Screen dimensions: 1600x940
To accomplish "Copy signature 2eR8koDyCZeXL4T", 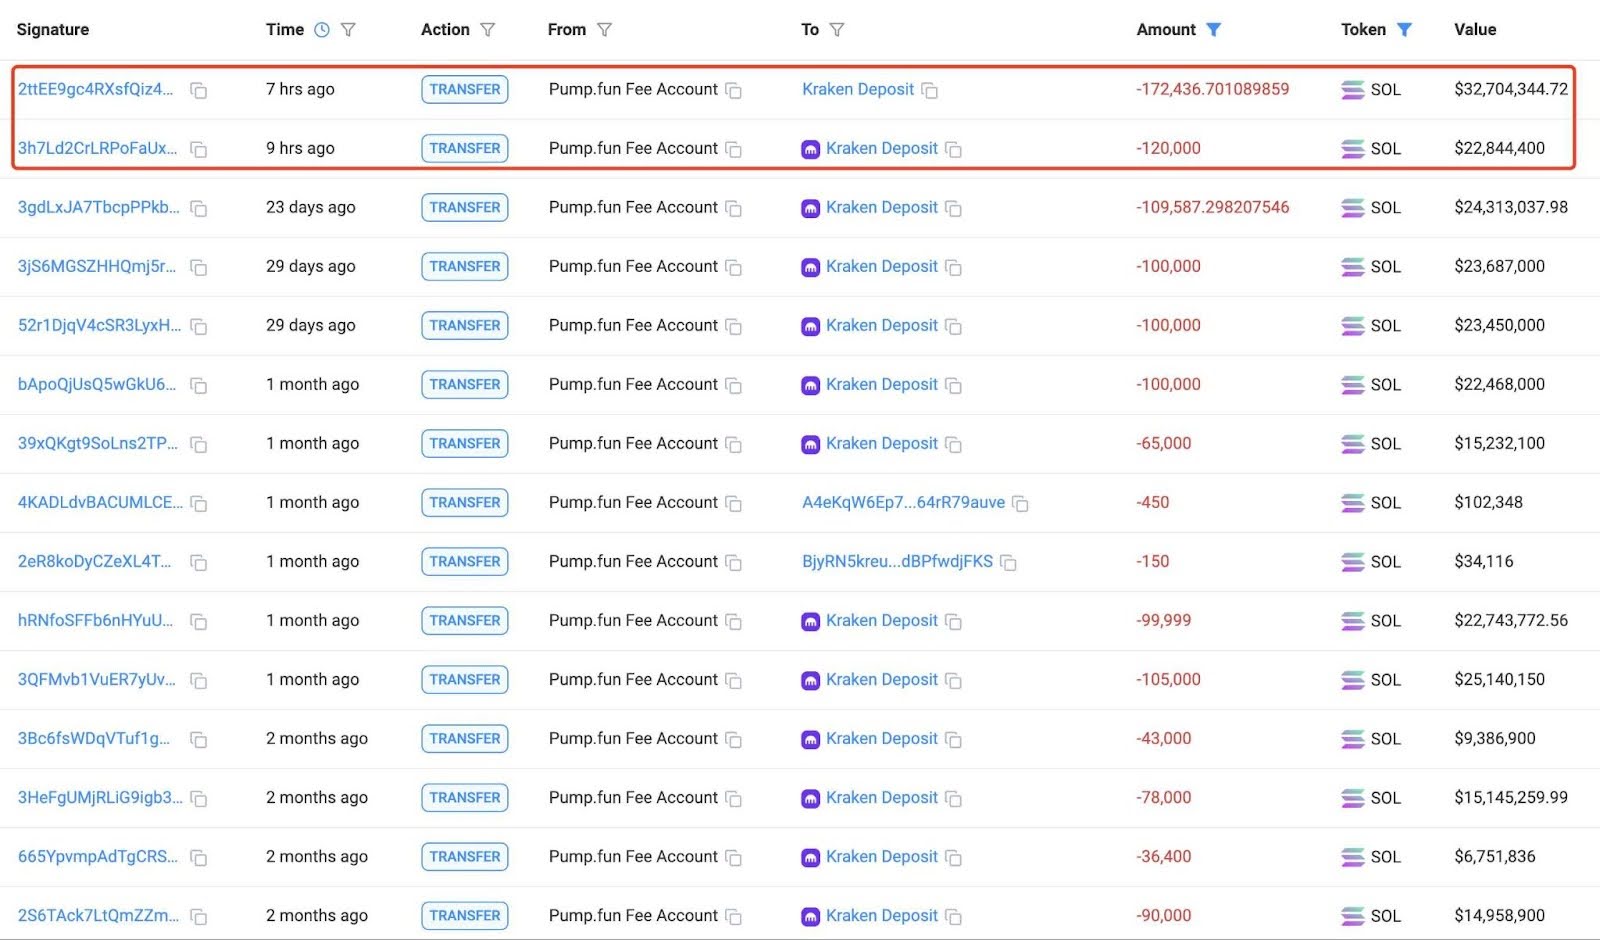I will [x=199, y=563].
